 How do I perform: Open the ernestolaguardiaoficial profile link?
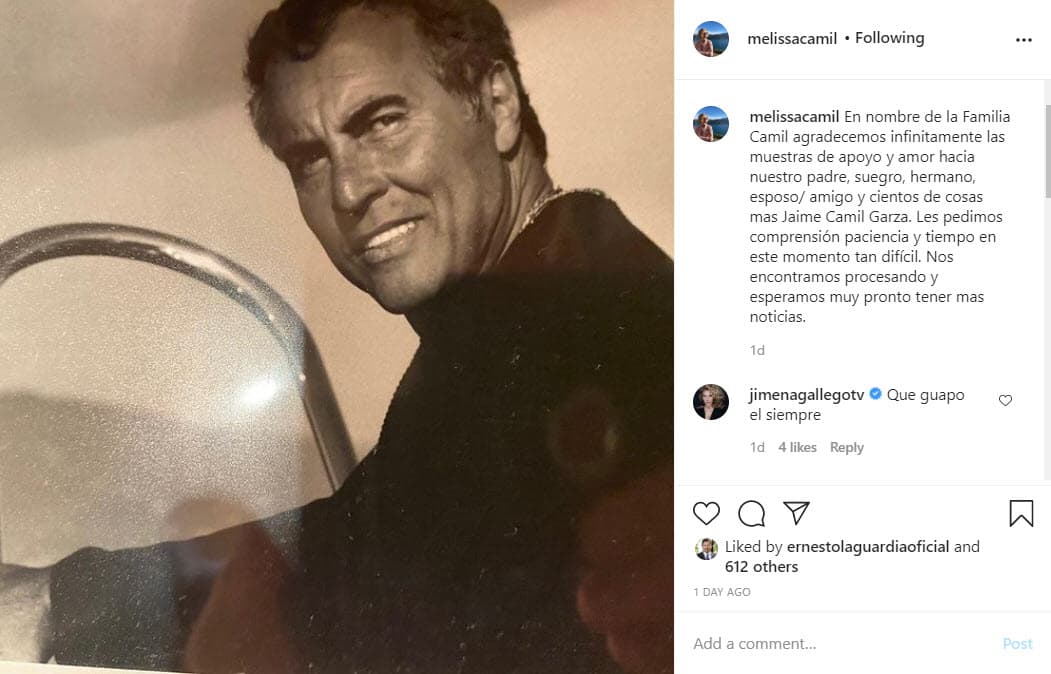click(867, 547)
